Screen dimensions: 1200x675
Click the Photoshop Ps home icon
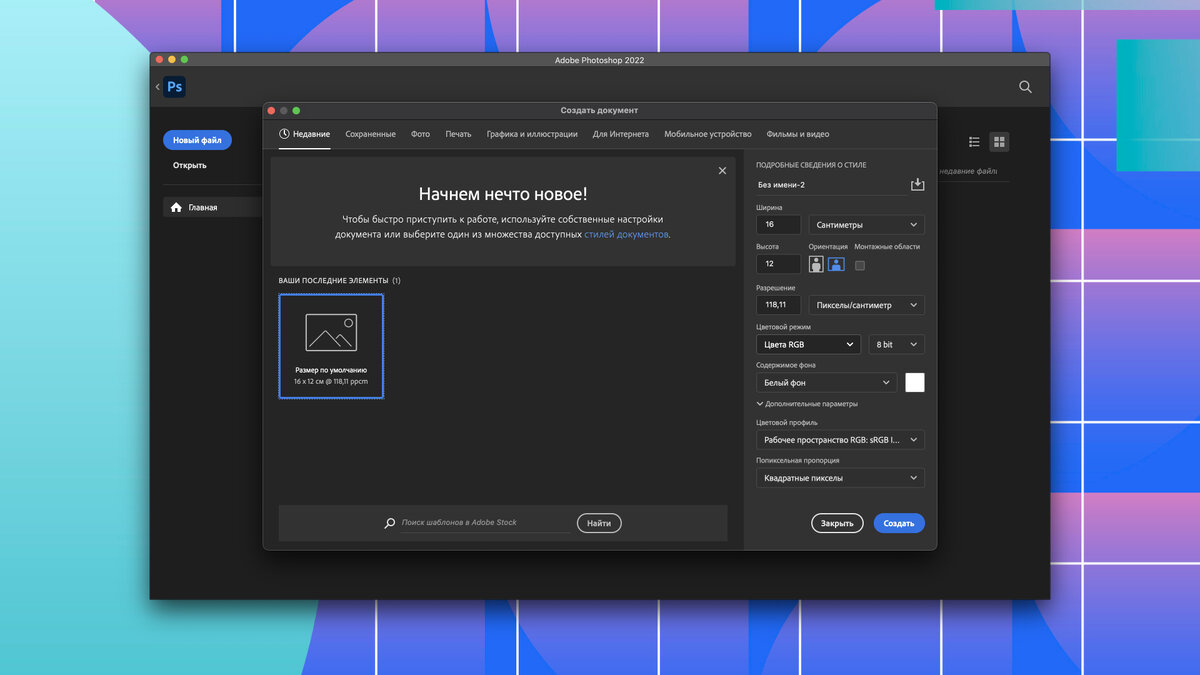[175, 87]
